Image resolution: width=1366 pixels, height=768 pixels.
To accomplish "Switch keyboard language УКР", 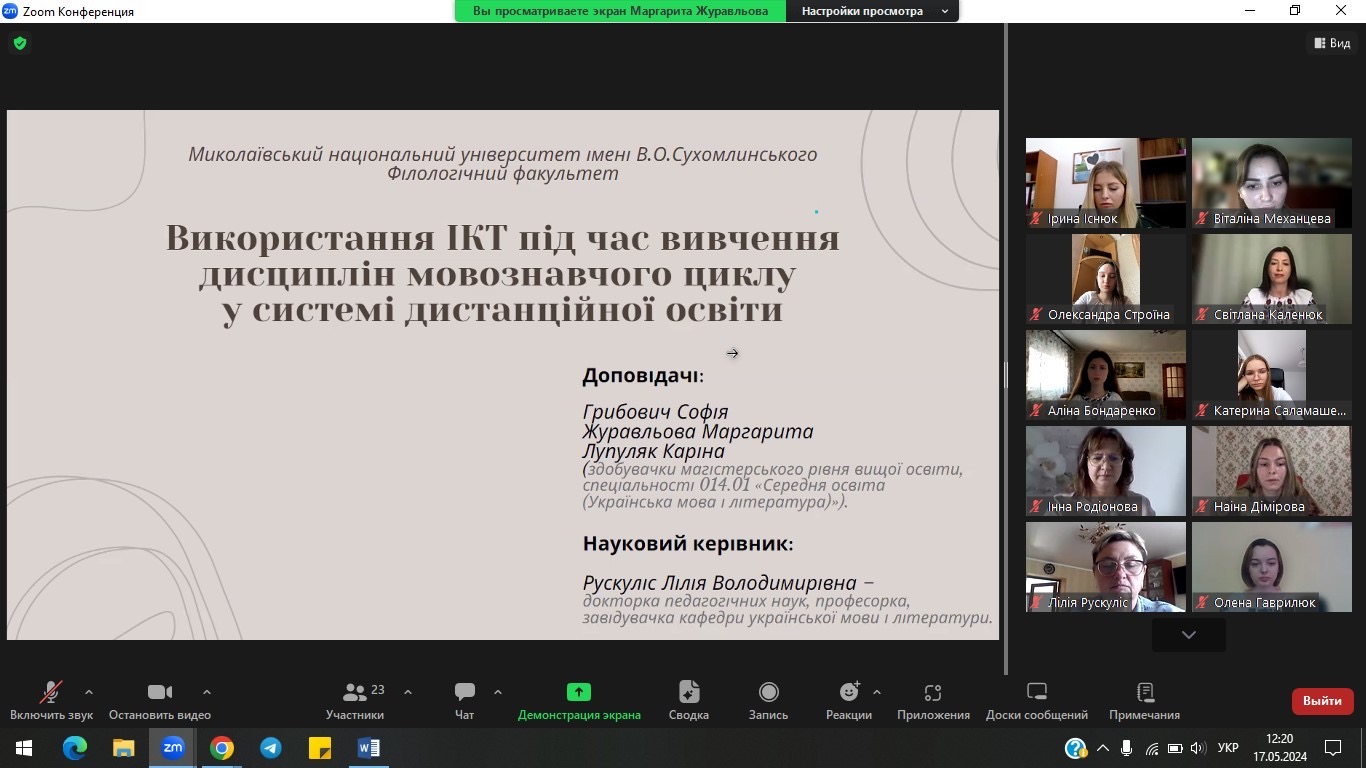I will click(1229, 748).
